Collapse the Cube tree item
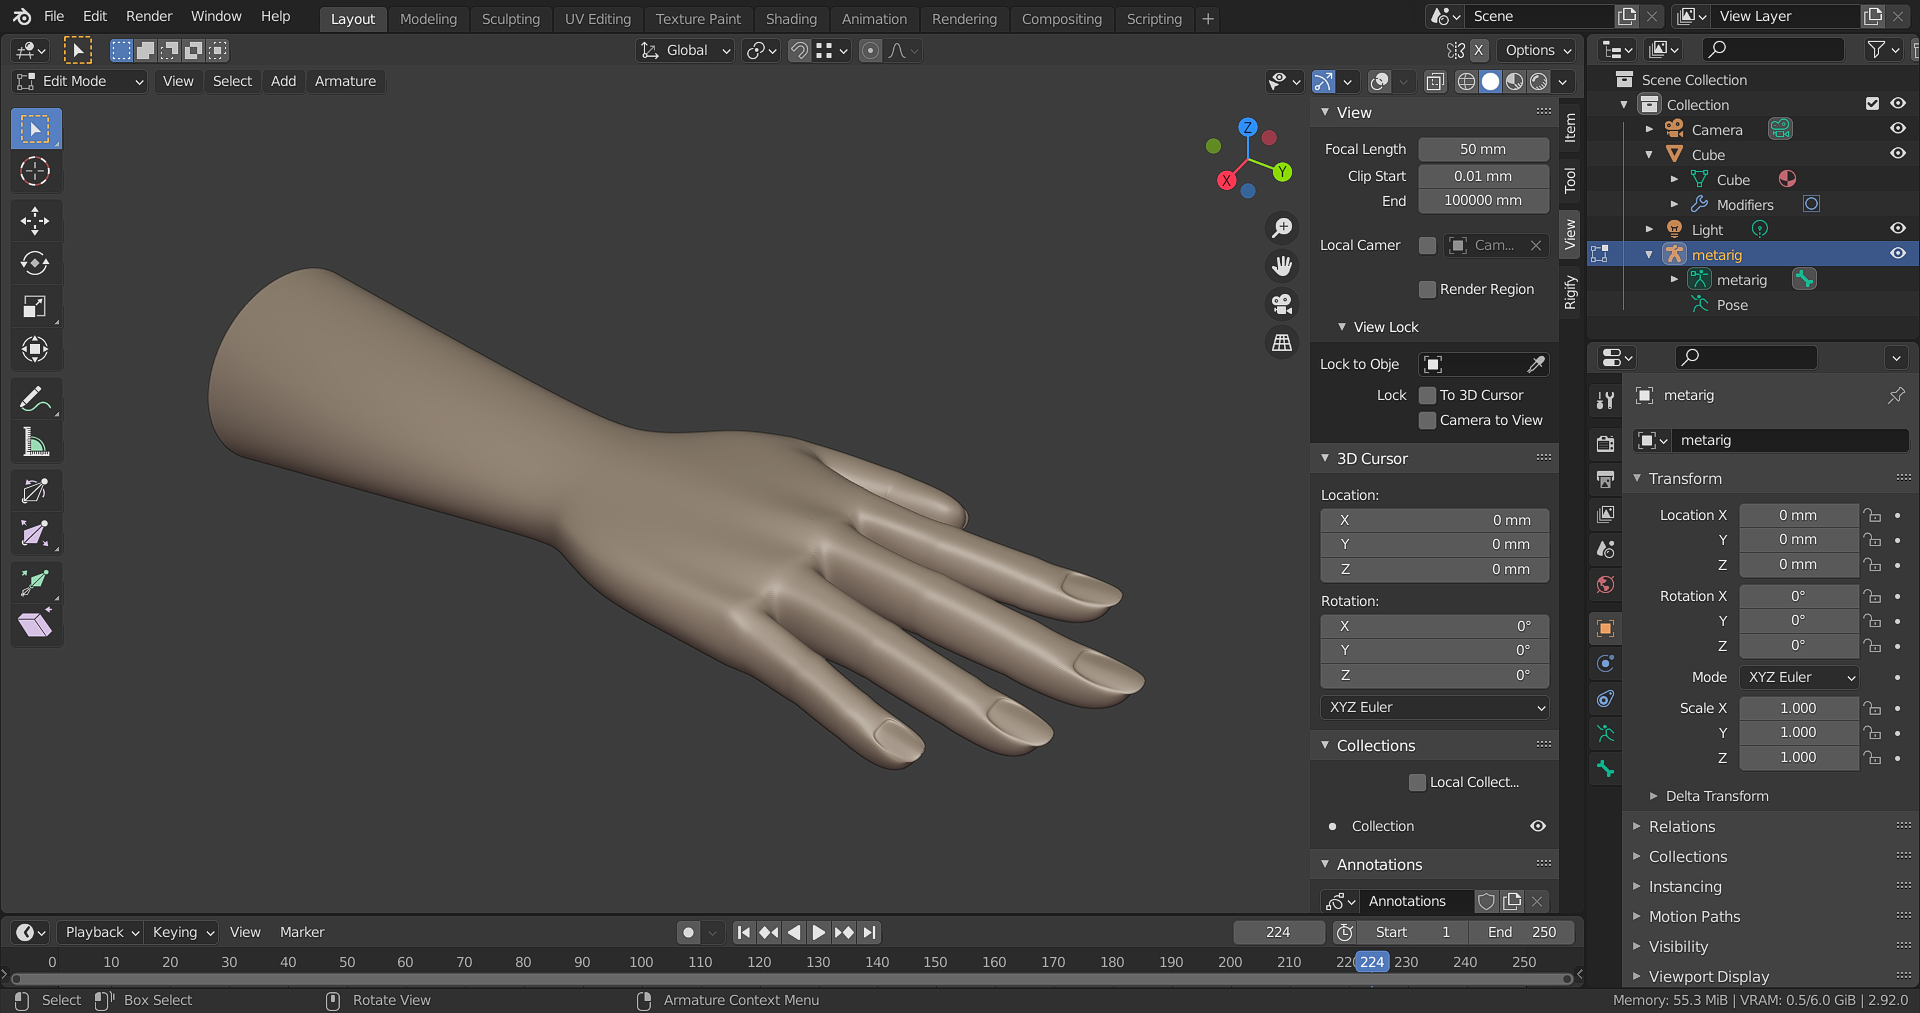 (x=1649, y=155)
